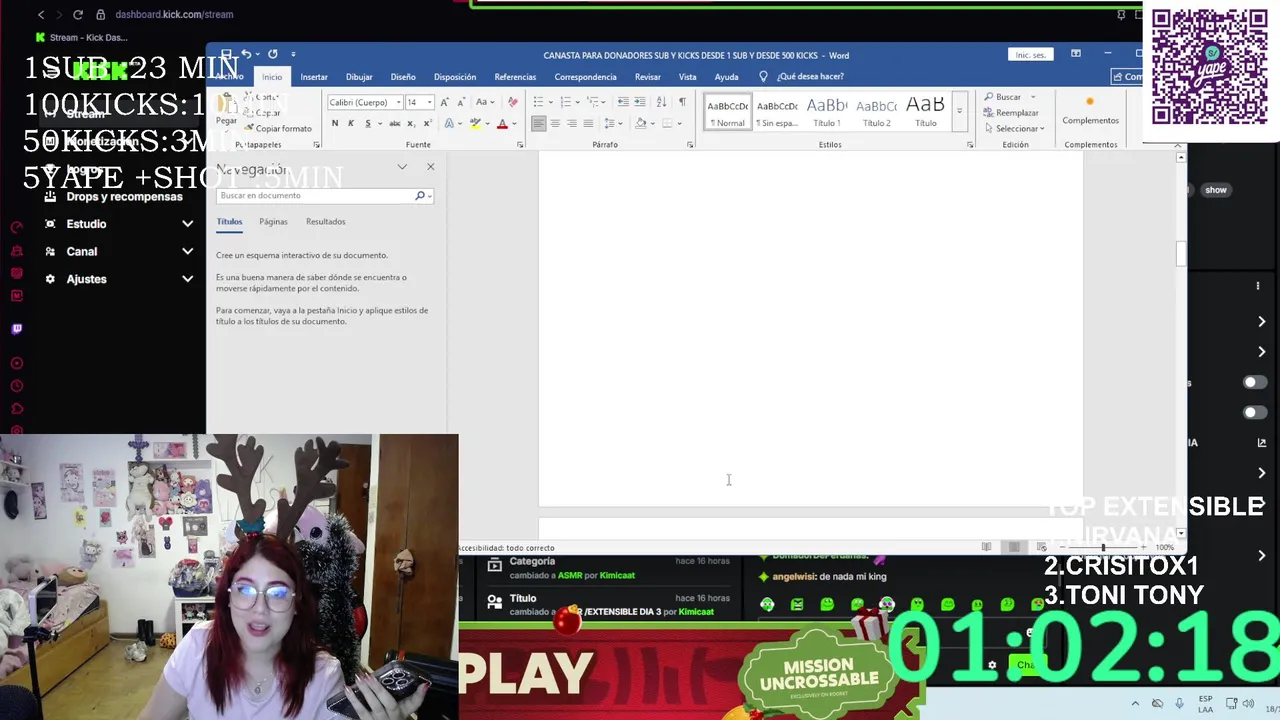
Task: Open the Dibujar ribbon tab
Action: coord(359,77)
